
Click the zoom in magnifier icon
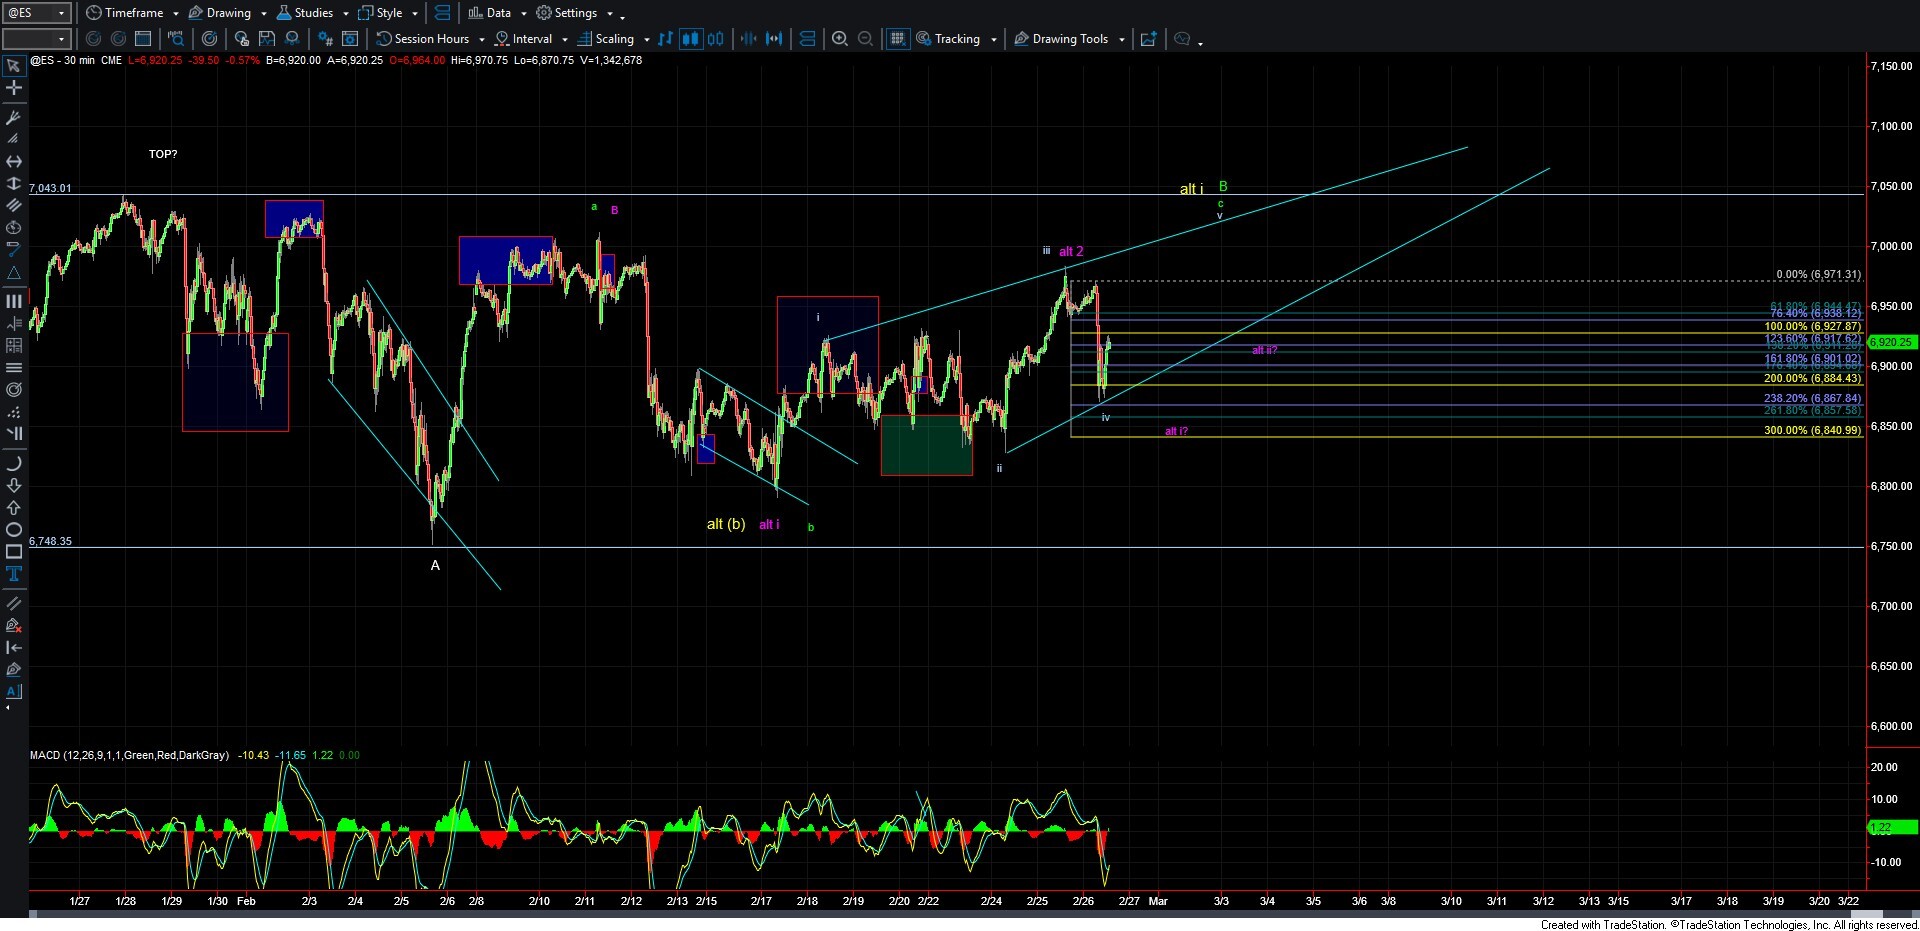point(840,39)
